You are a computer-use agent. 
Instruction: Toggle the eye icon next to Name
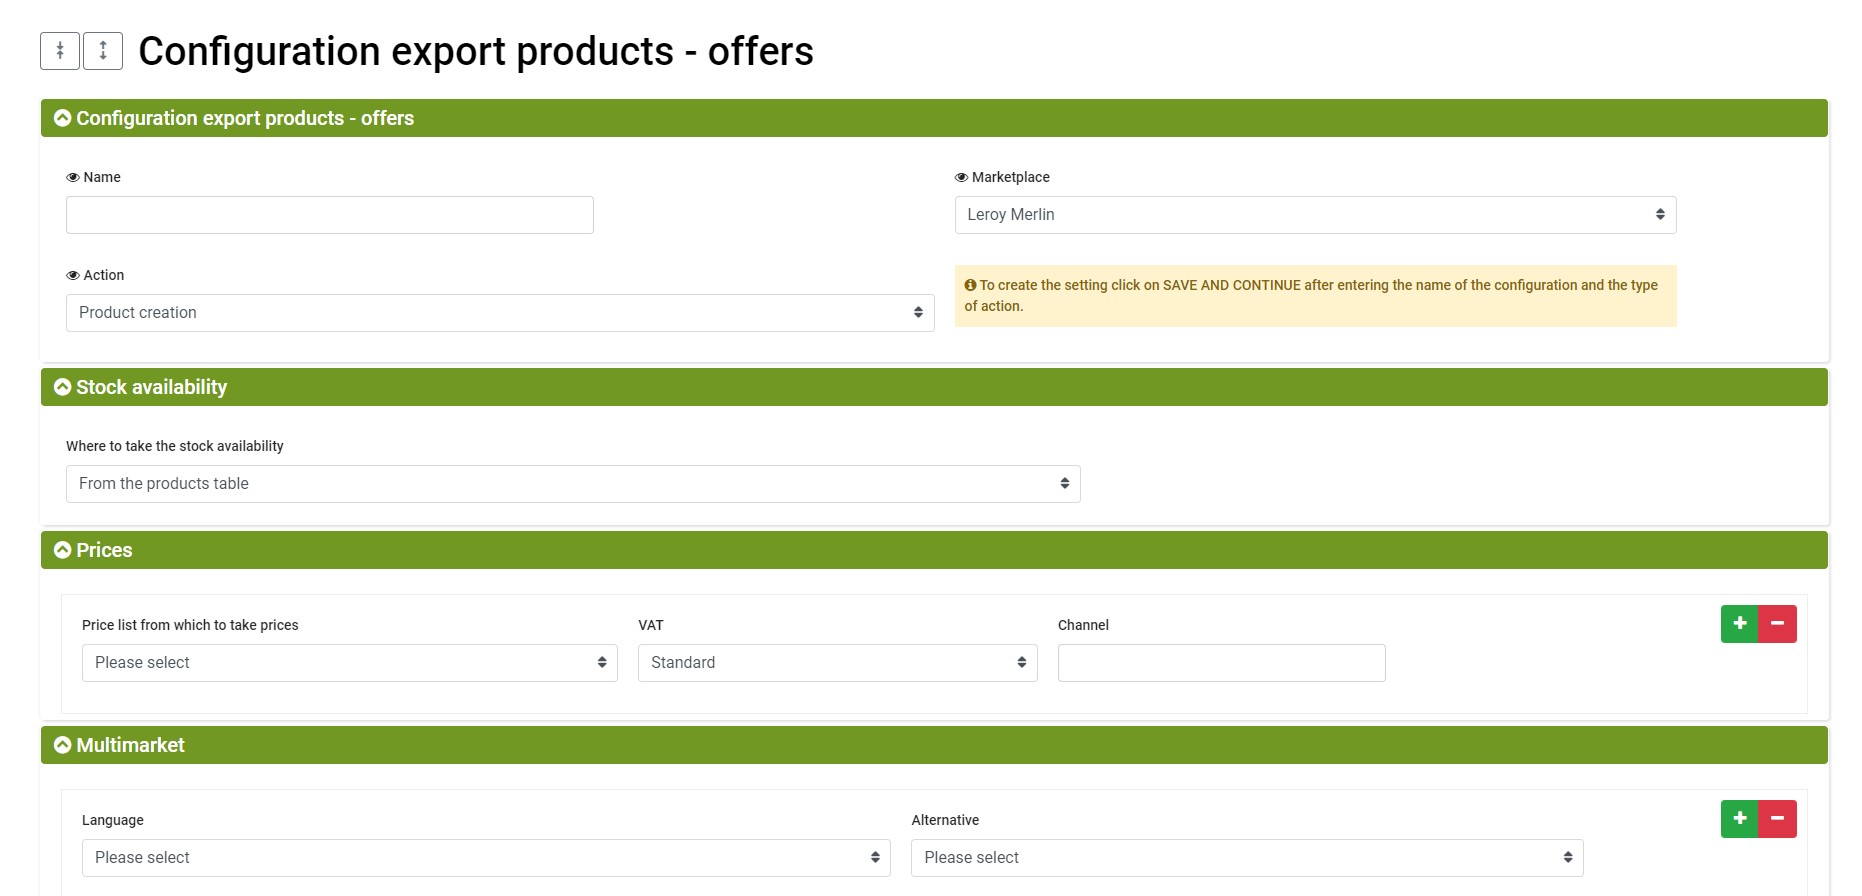[x=73, y=177]
